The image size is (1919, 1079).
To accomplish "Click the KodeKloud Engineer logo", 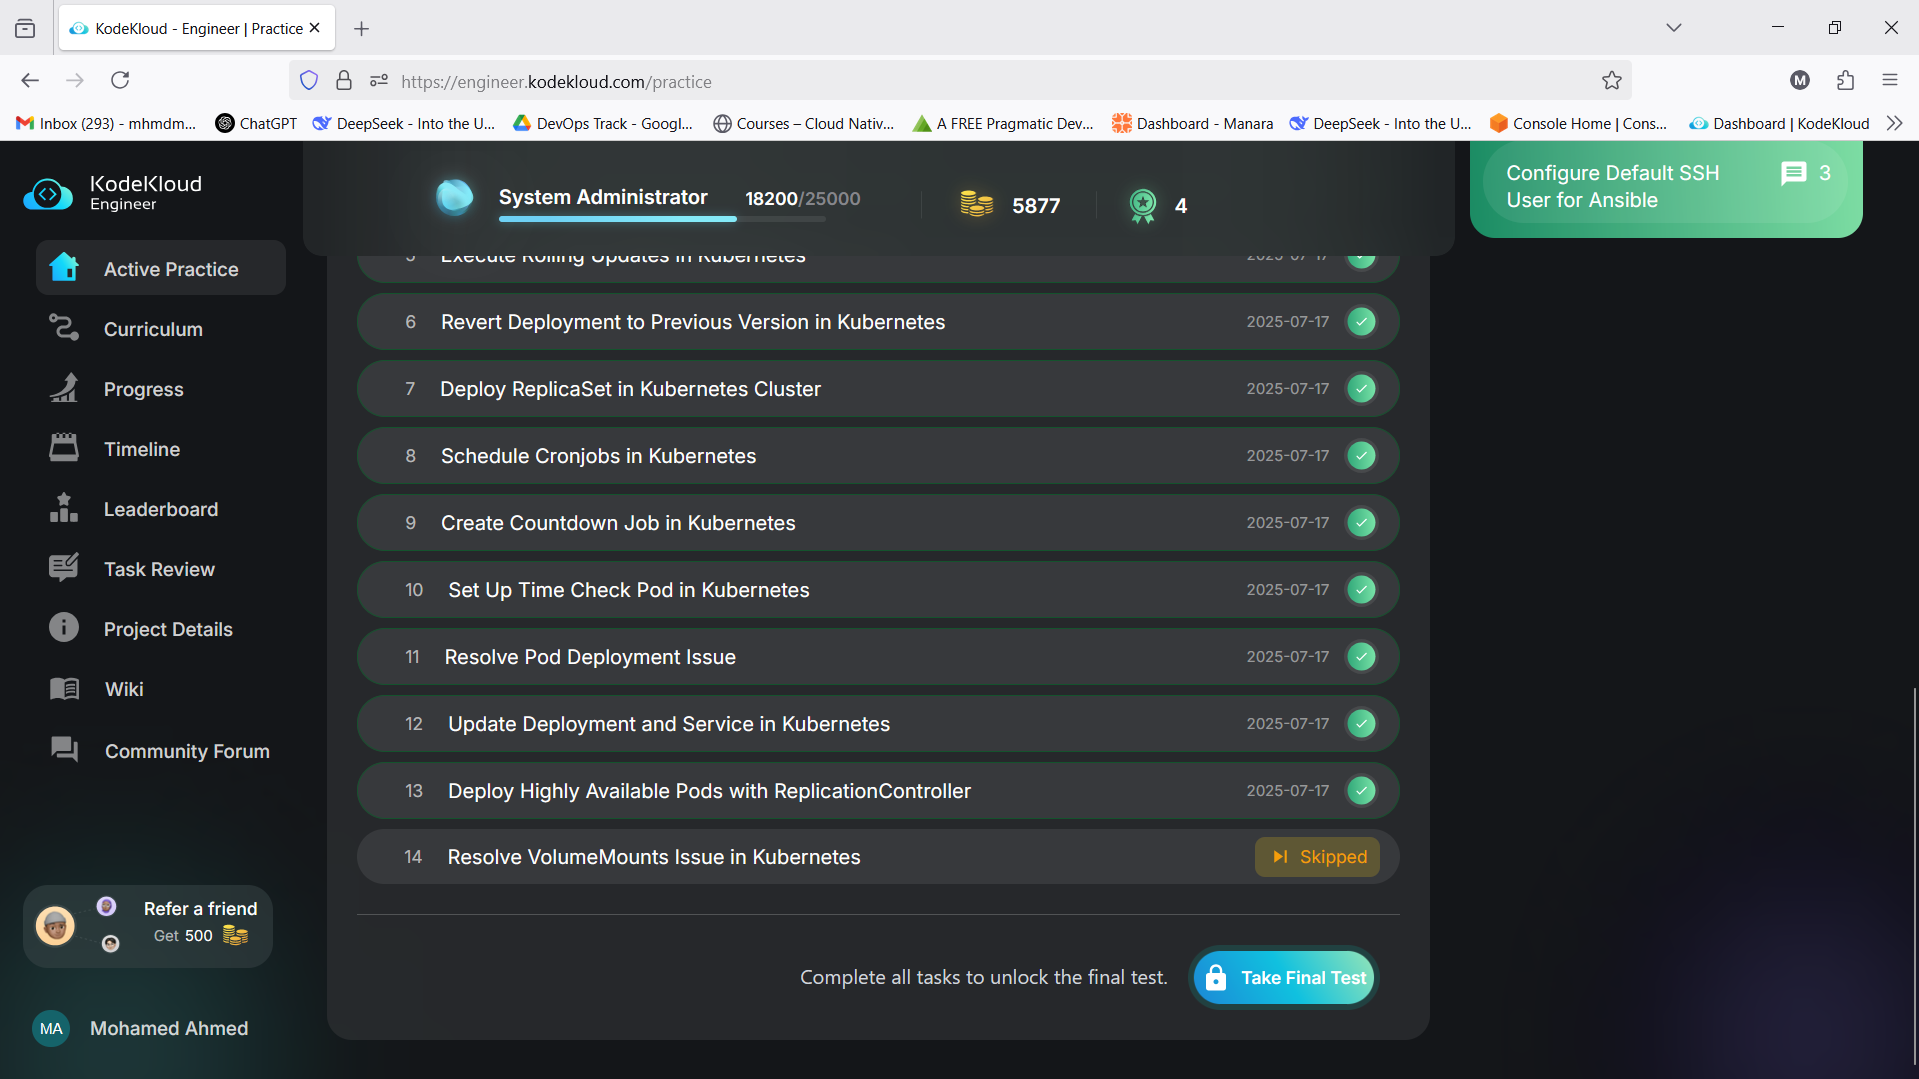I will tap(113, 192).
